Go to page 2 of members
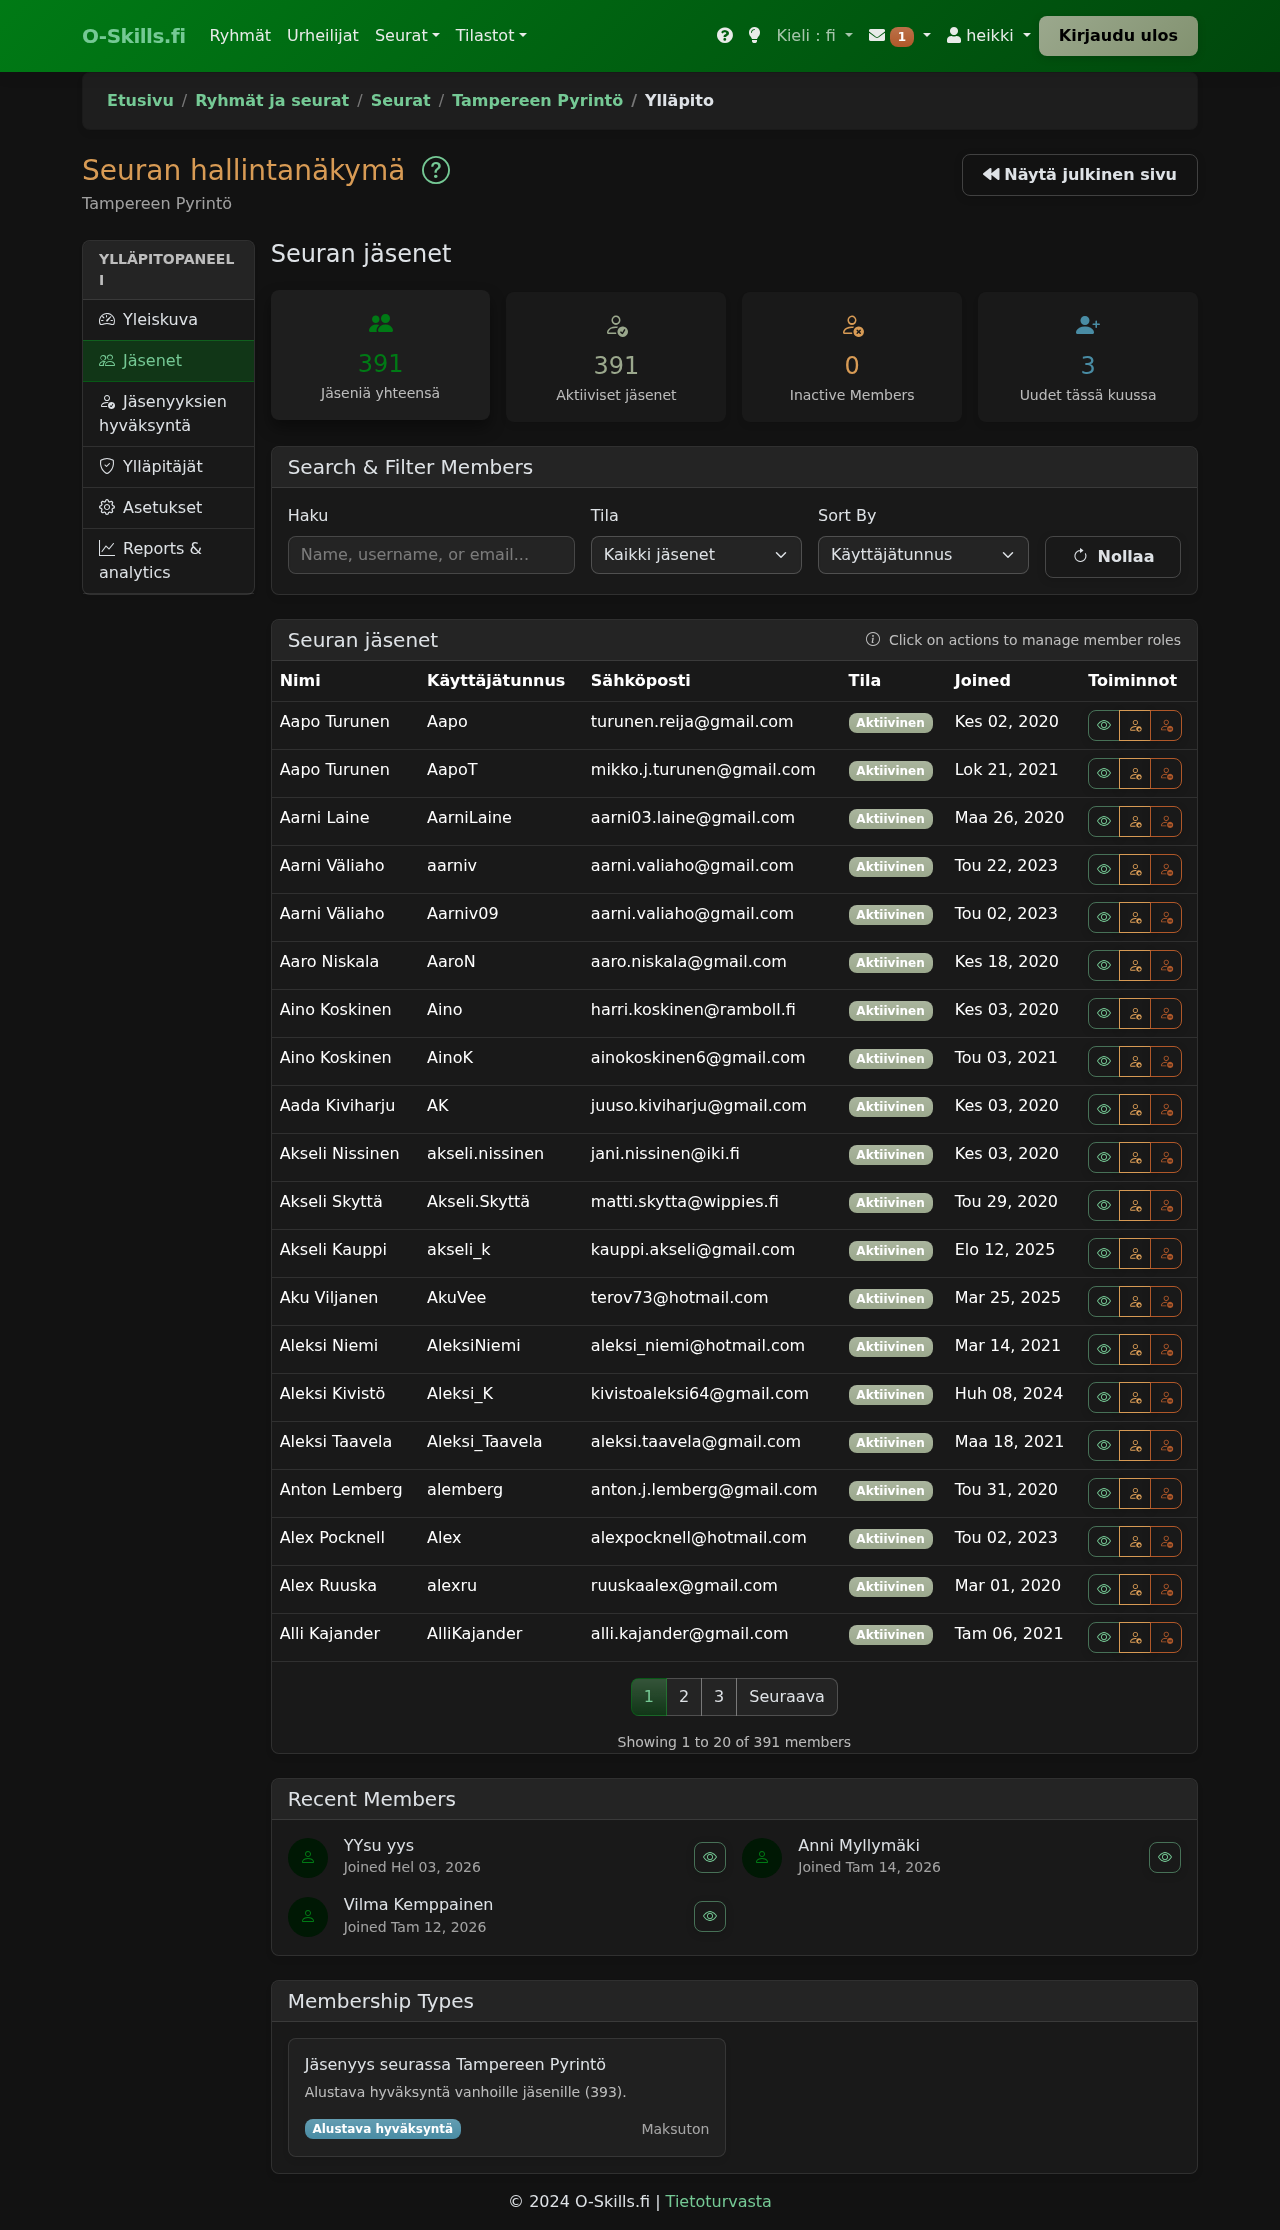 coord(684,1697)
